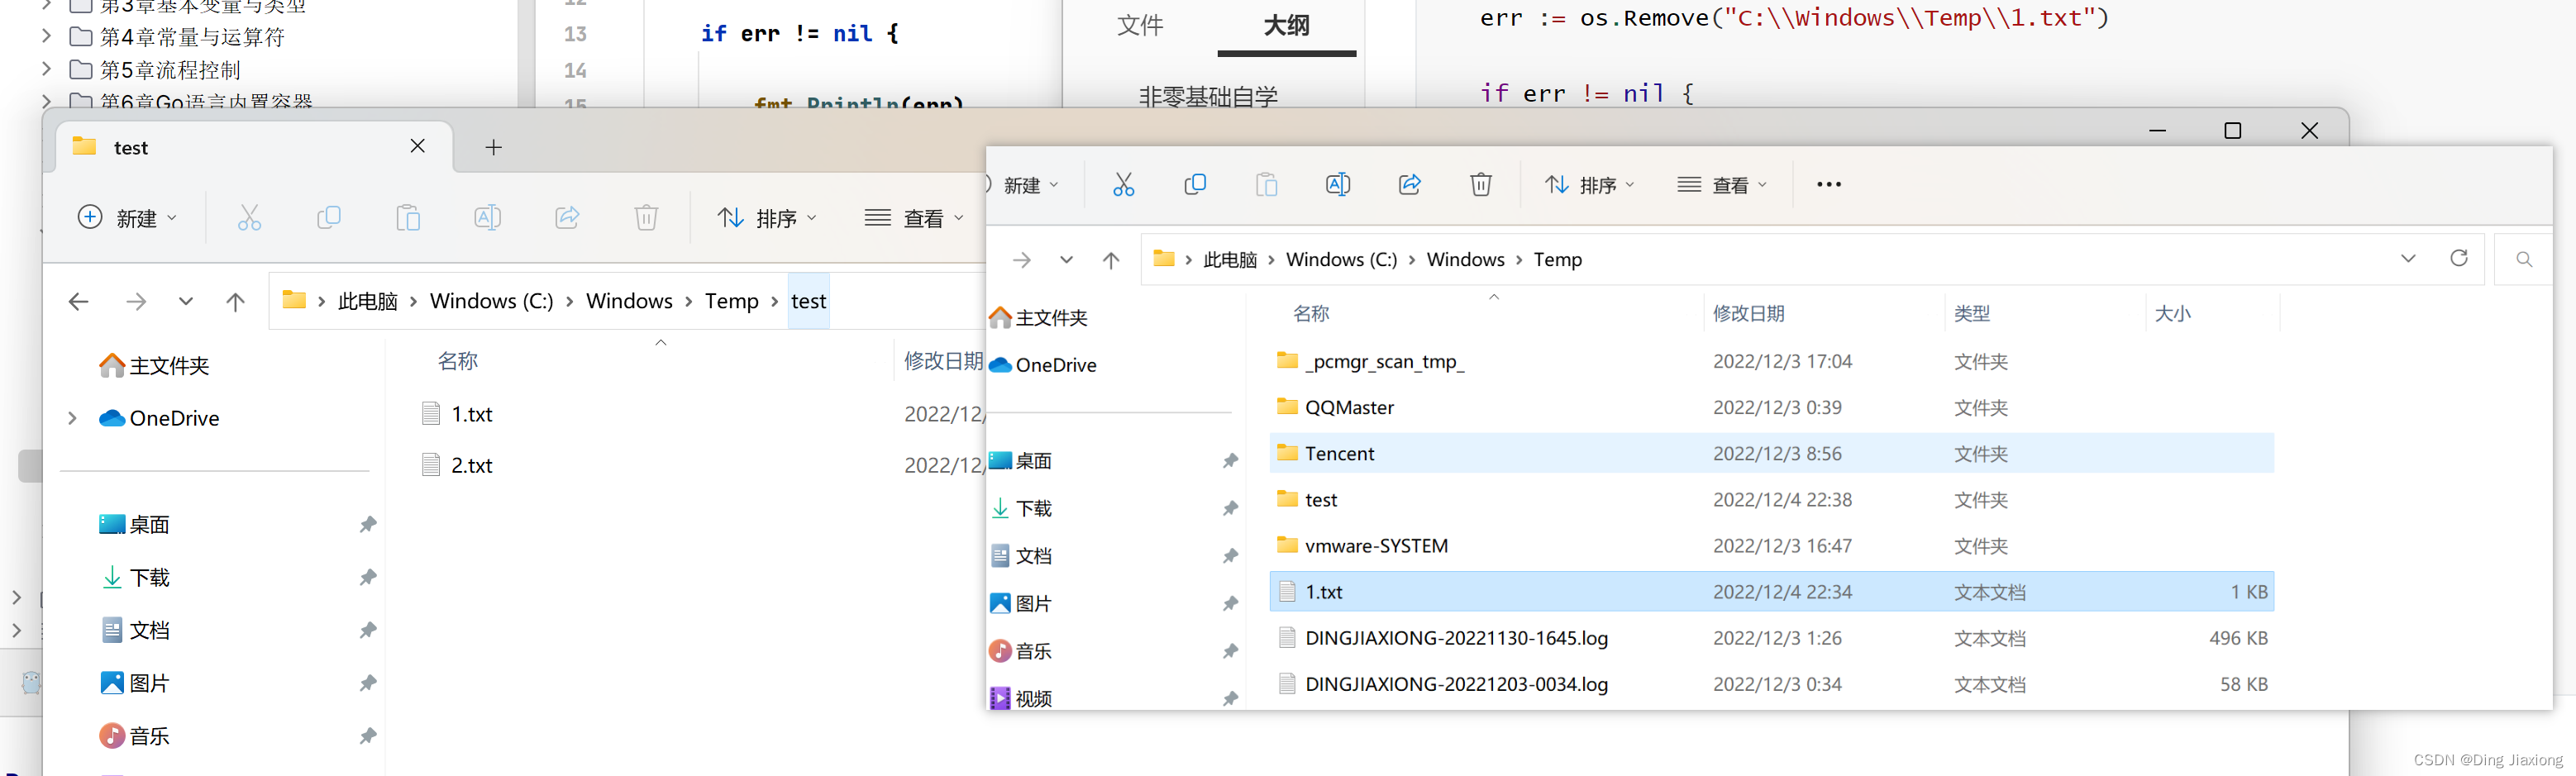Expand 第4章常量与运算符 folder in tree

click(x=46, y=36)
